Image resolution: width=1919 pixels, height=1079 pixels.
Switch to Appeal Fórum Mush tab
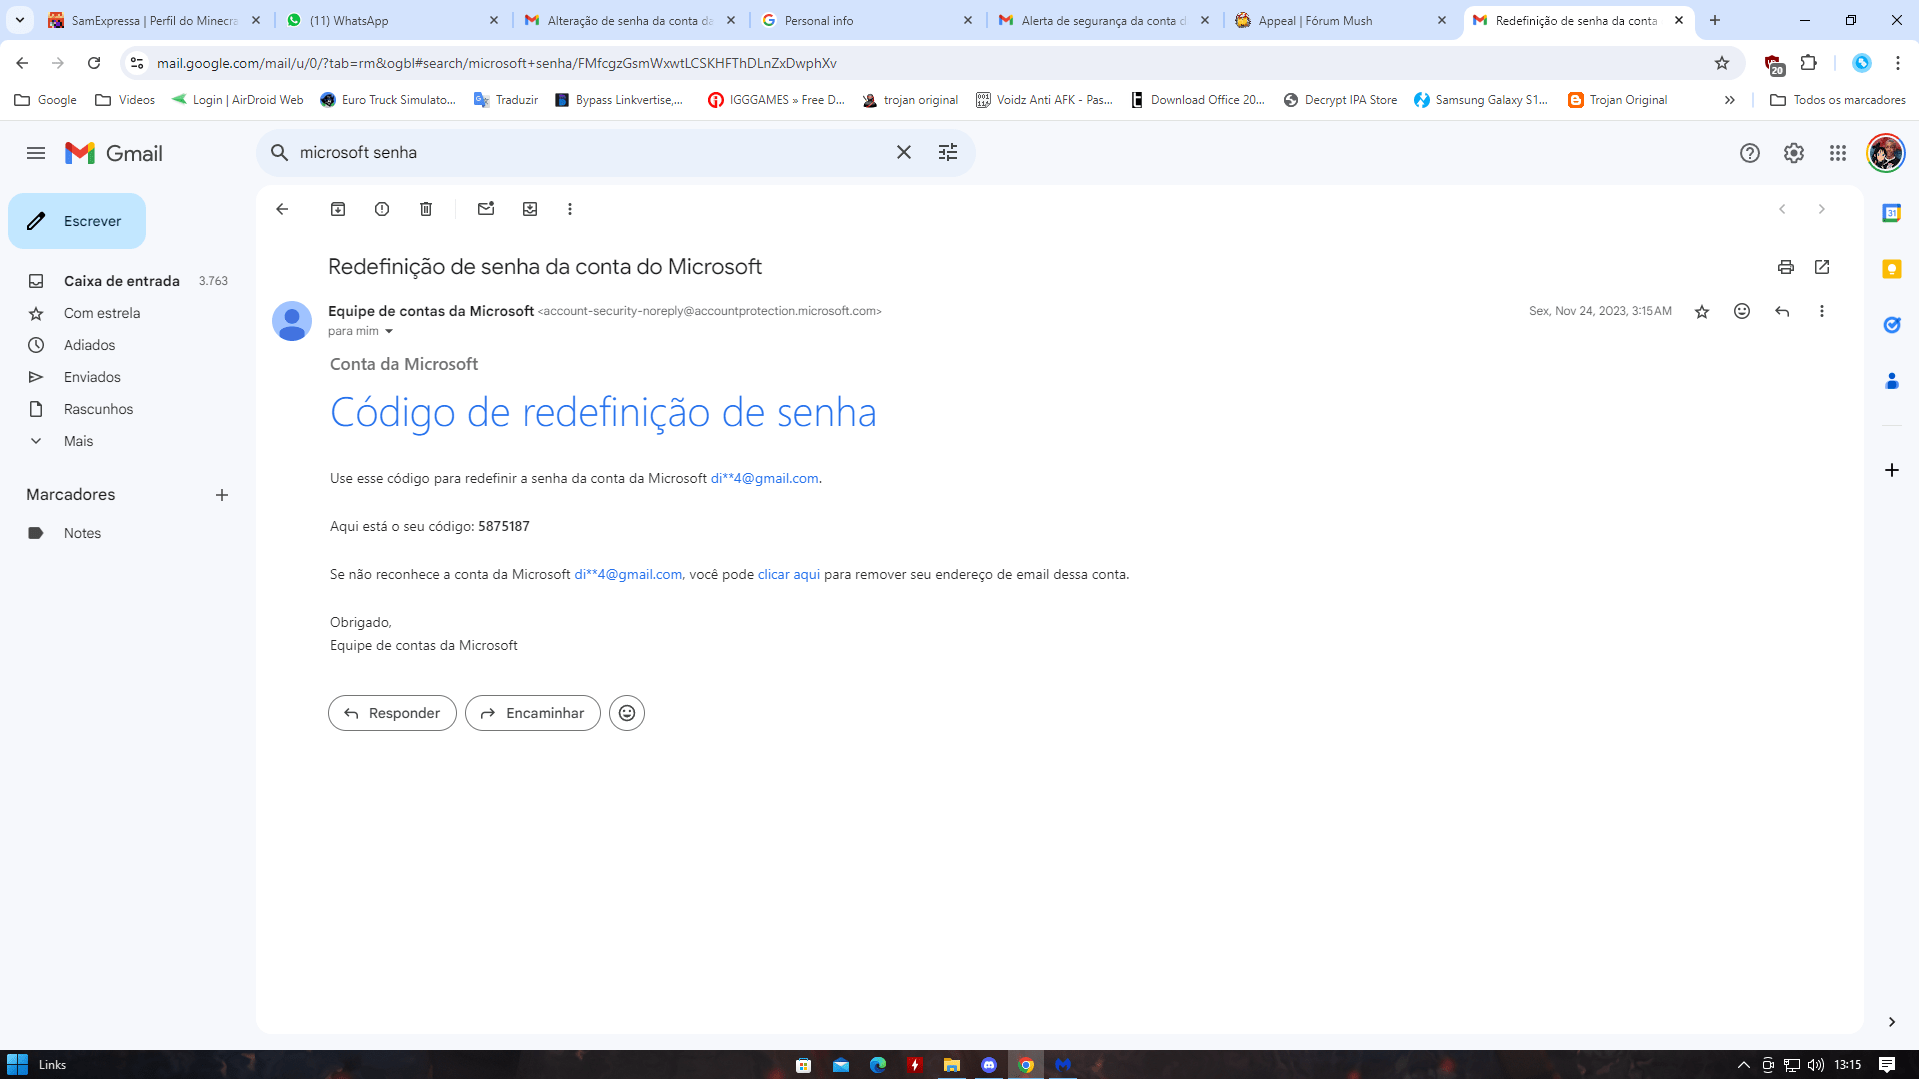coord(1340,20)
